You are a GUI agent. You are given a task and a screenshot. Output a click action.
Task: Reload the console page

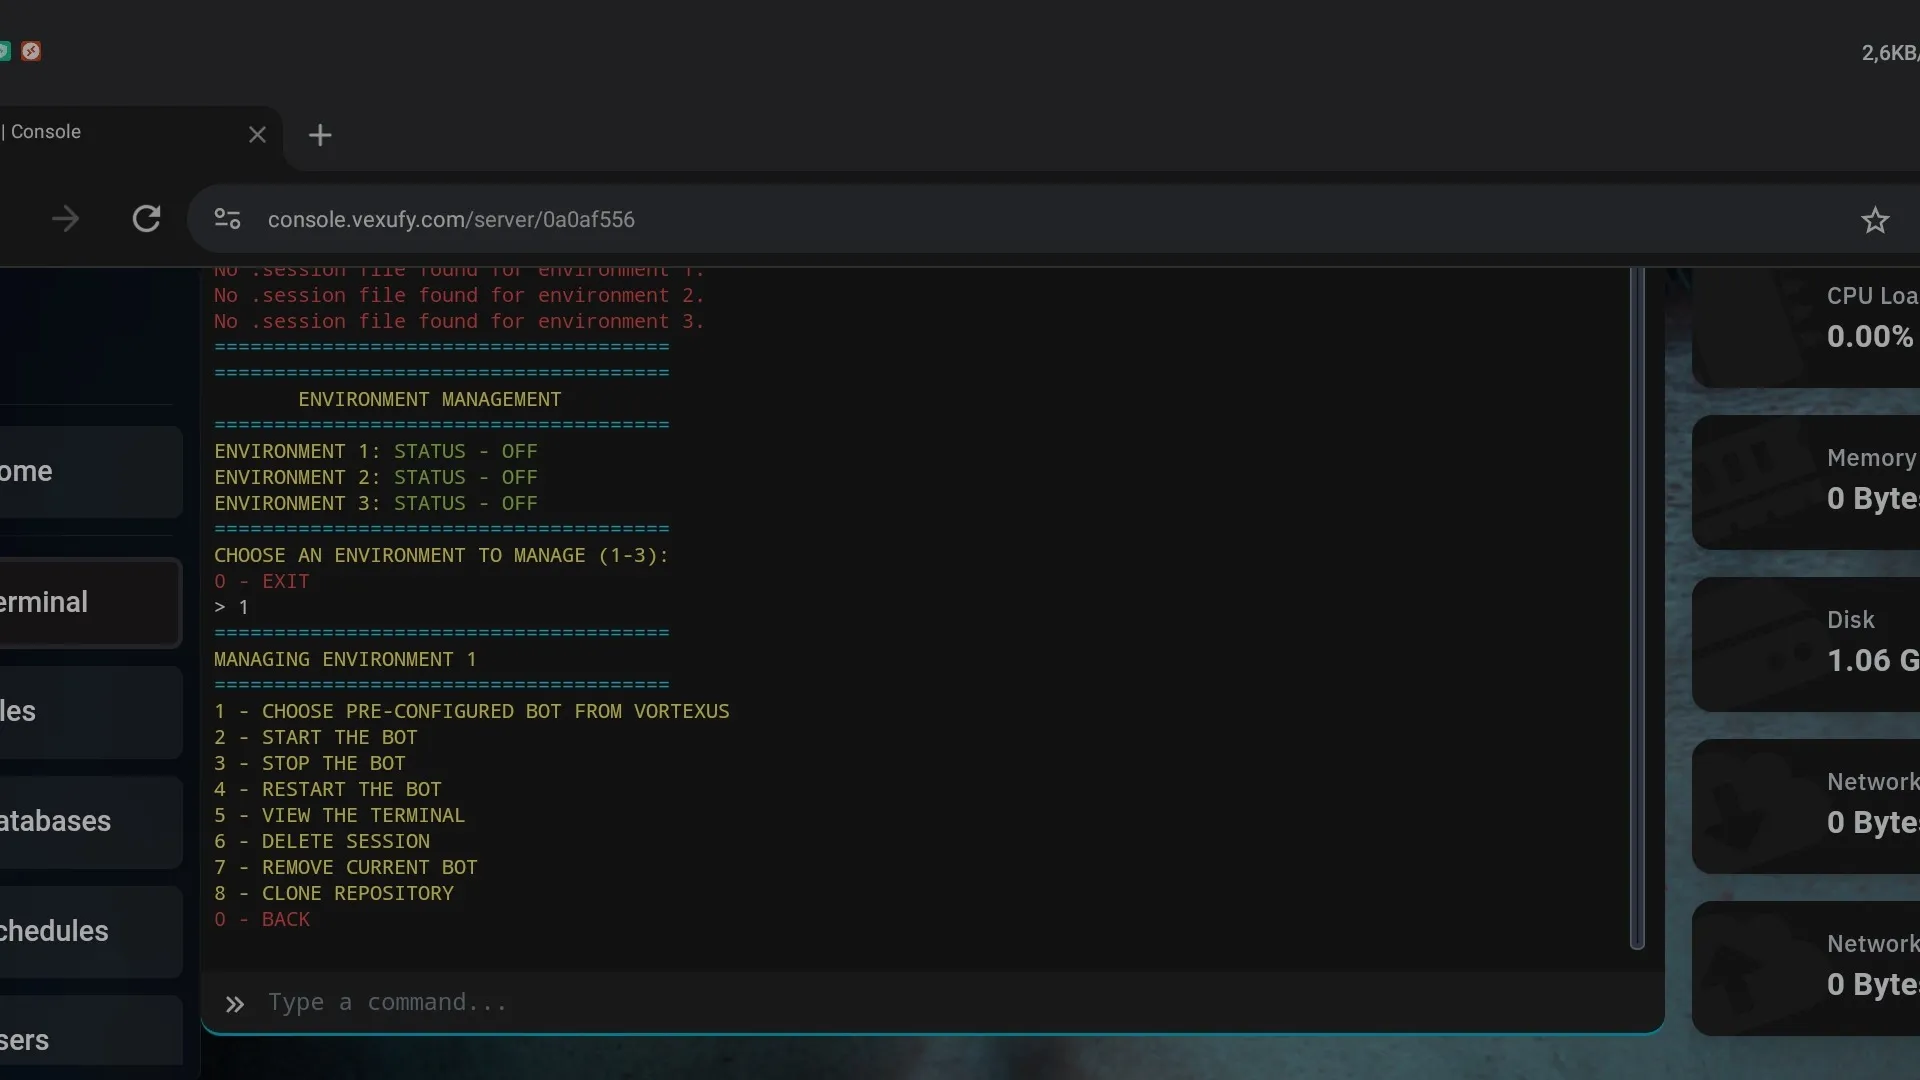coord(147,219)
